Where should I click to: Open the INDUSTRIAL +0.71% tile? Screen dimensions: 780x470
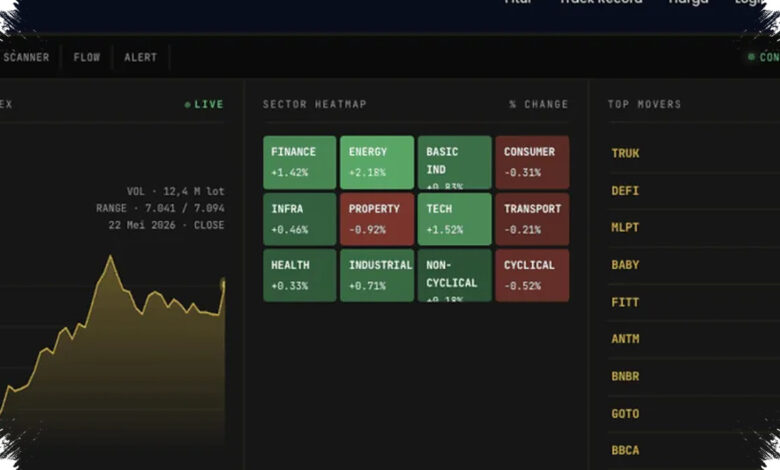coord(377,276)
